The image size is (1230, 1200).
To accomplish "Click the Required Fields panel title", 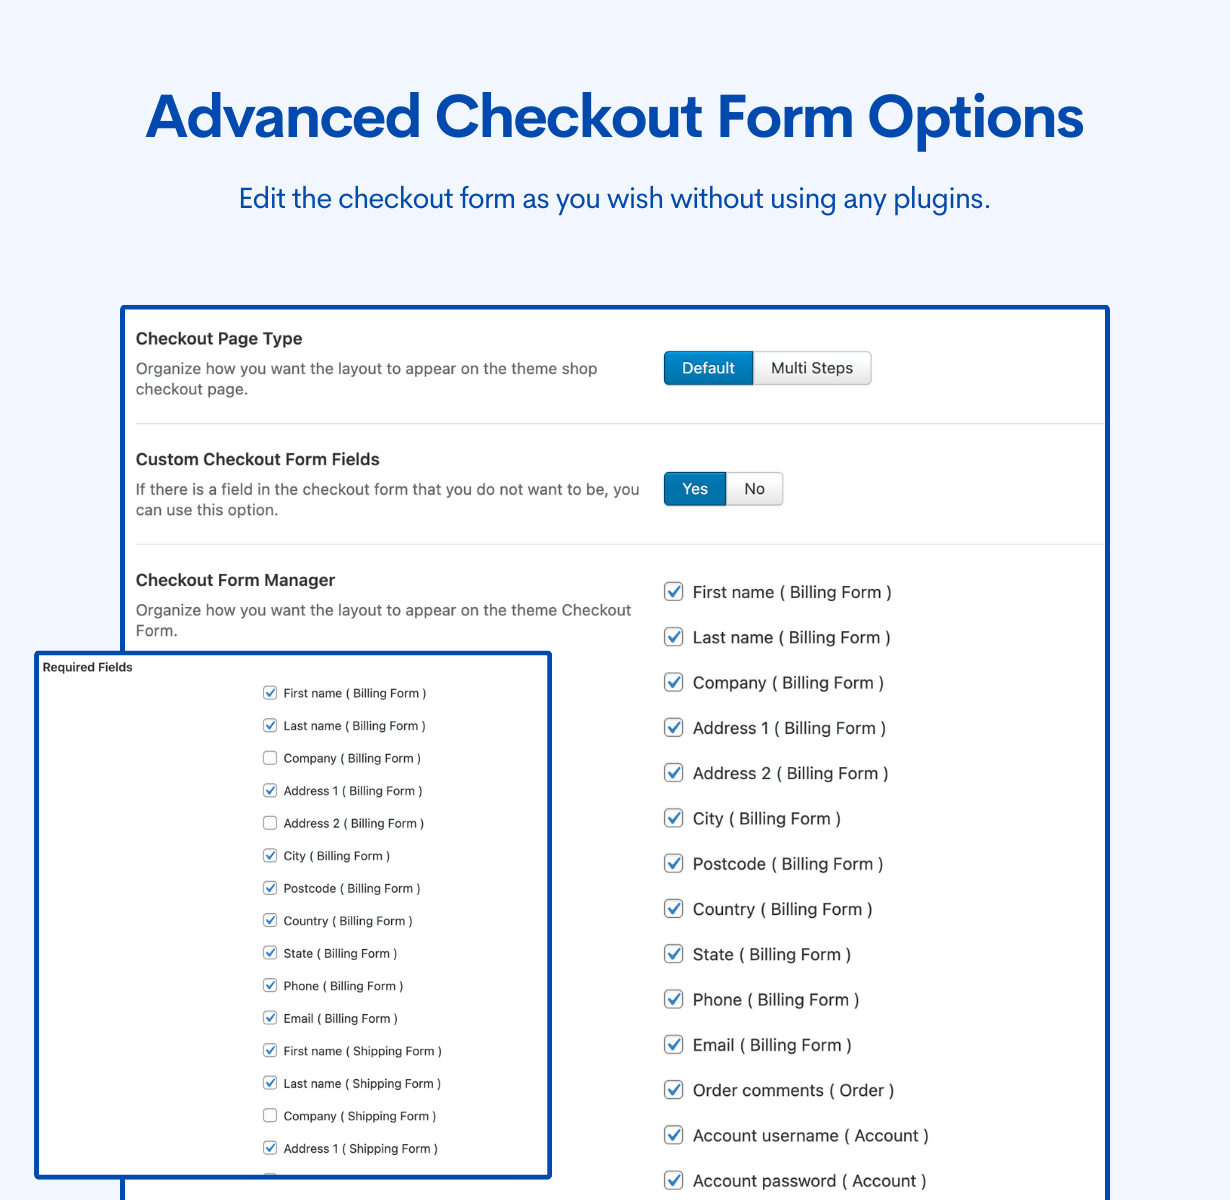I will click(x=88, y=667).
